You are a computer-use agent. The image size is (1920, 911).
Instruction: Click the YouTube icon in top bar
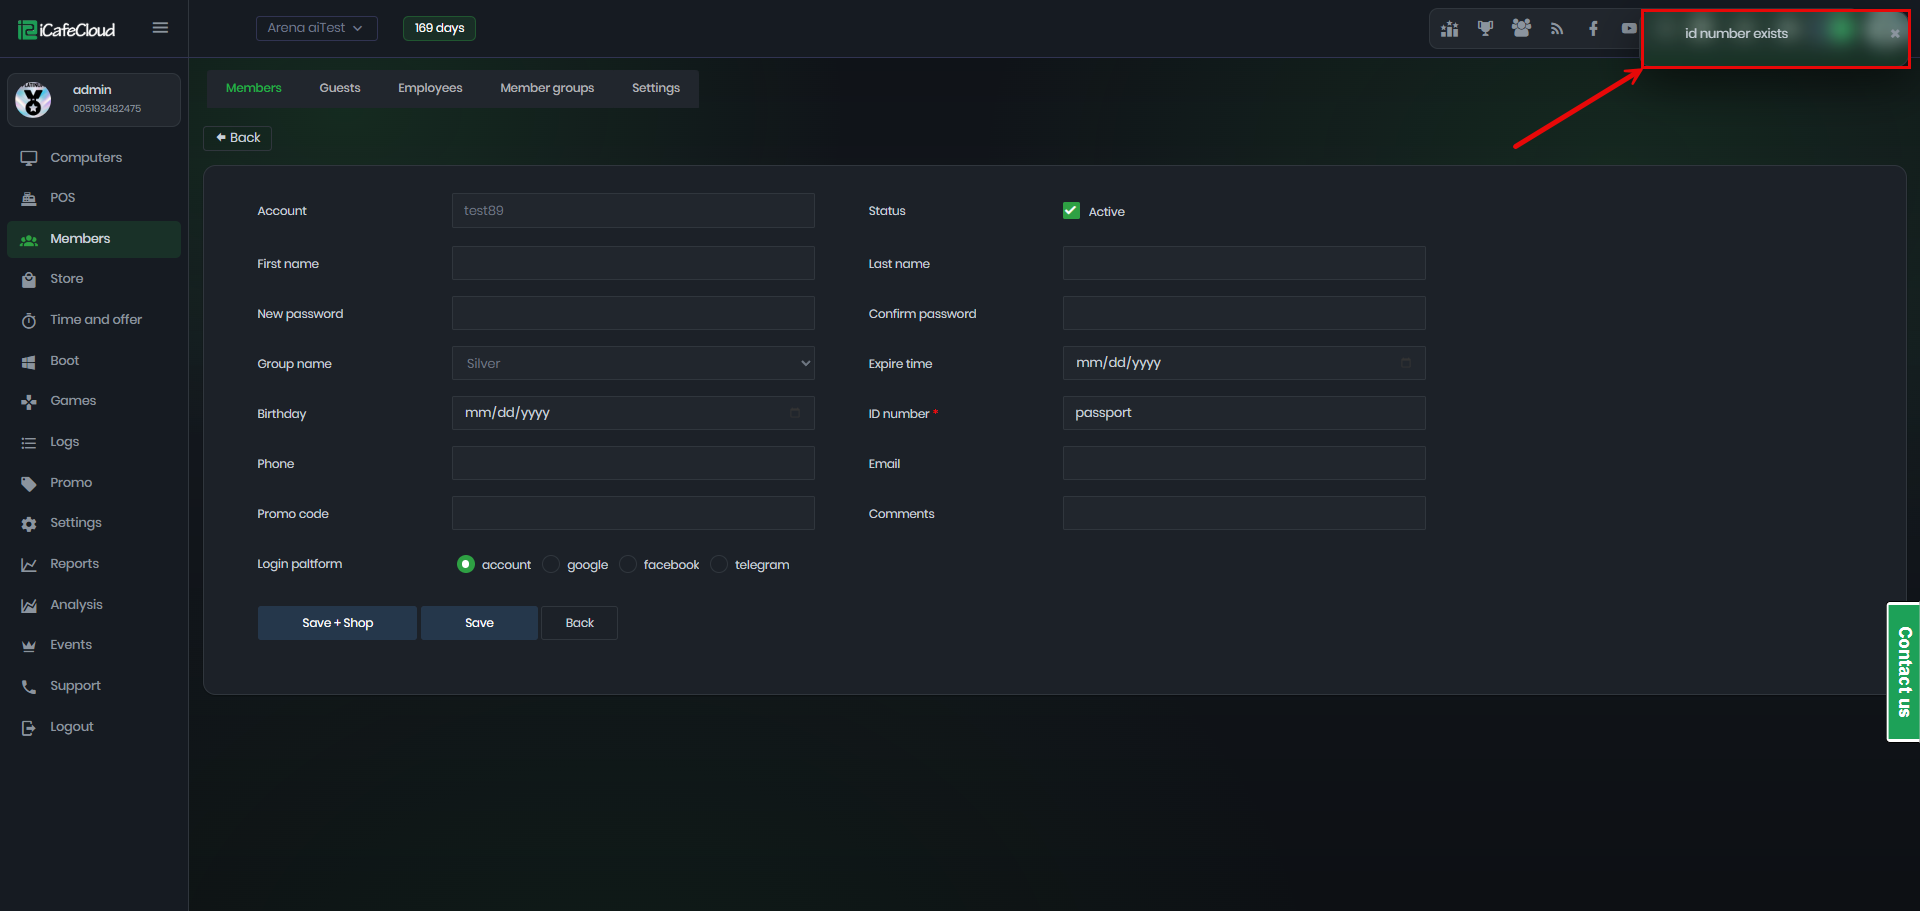pyautogui.click(x=1628, y=29)
